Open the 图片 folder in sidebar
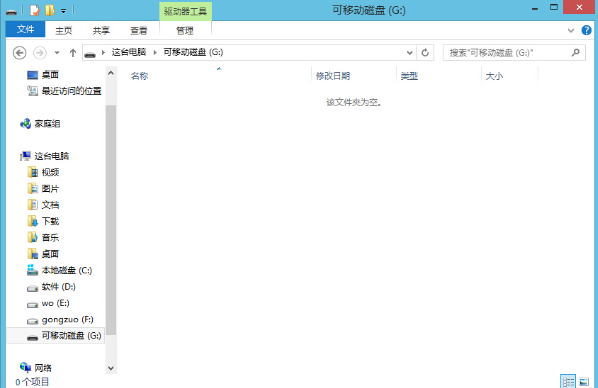 (x=50, y=189)
